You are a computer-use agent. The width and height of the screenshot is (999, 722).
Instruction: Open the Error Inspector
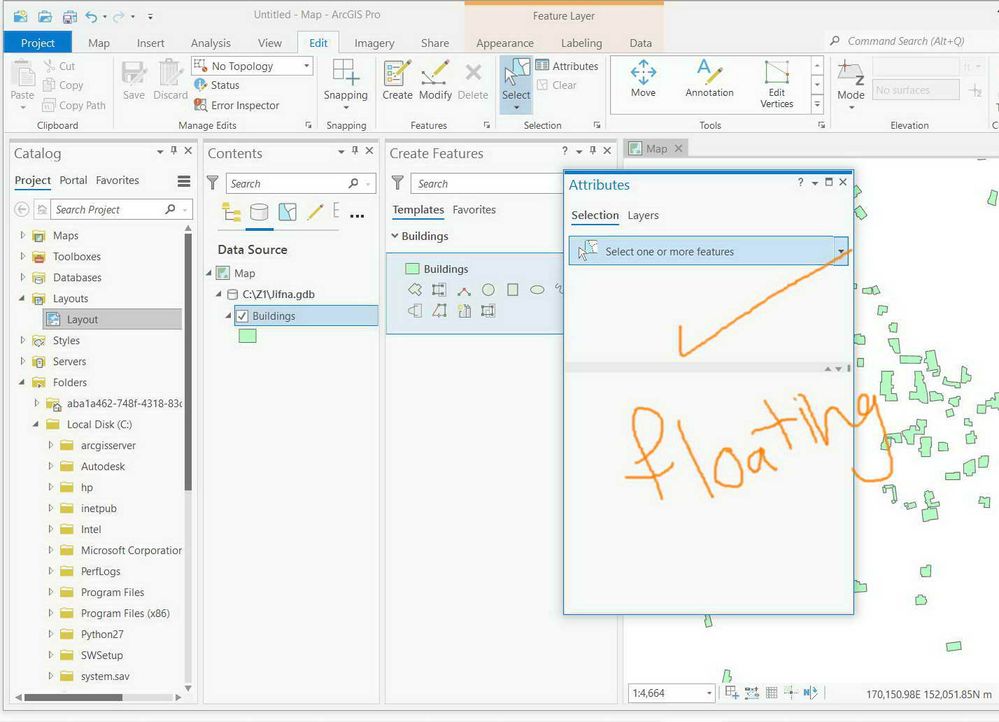[x=237, y=105]
